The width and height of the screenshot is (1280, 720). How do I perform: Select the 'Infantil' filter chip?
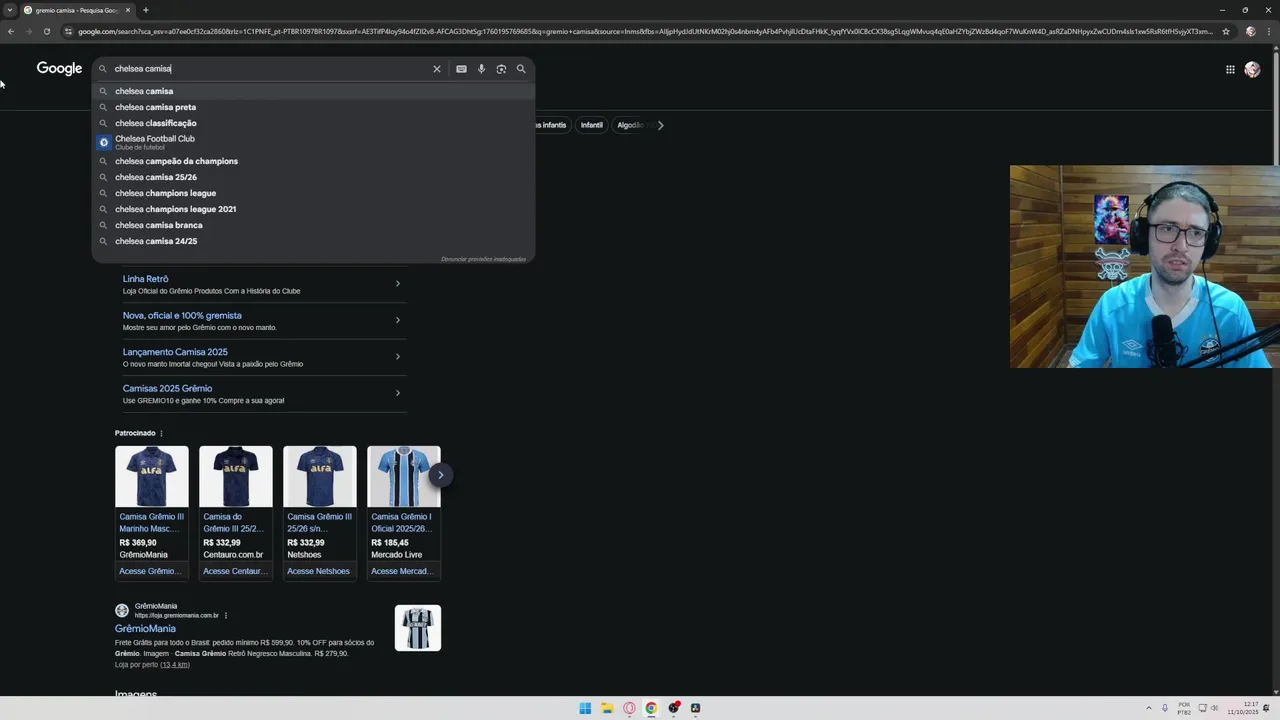click(592, 125)
